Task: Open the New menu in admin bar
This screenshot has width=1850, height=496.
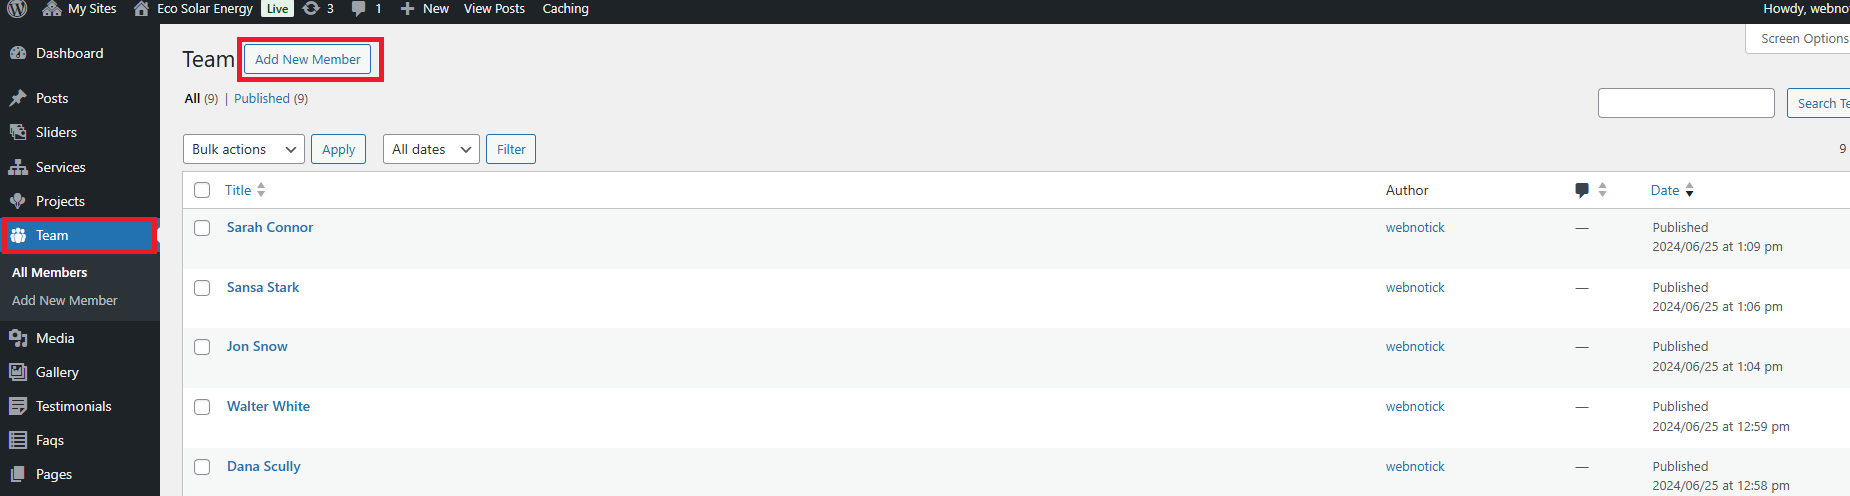Action: point(425,9)
